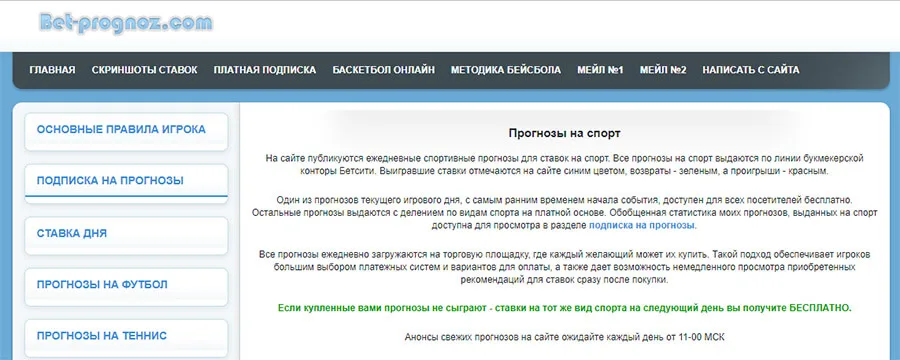The image size is (900, 360).
Task: Open БАСКЕТБОЛ ОНЛАЙН menu item
Action: (383, 70)
